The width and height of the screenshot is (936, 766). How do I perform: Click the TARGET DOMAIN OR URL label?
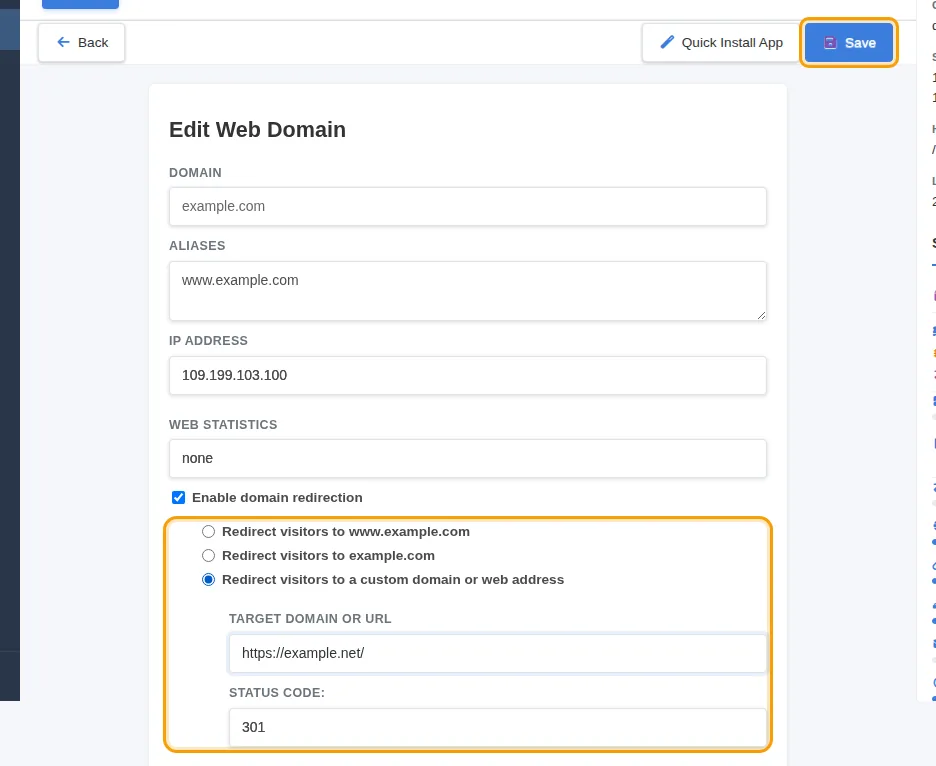[x=310, y=619]
